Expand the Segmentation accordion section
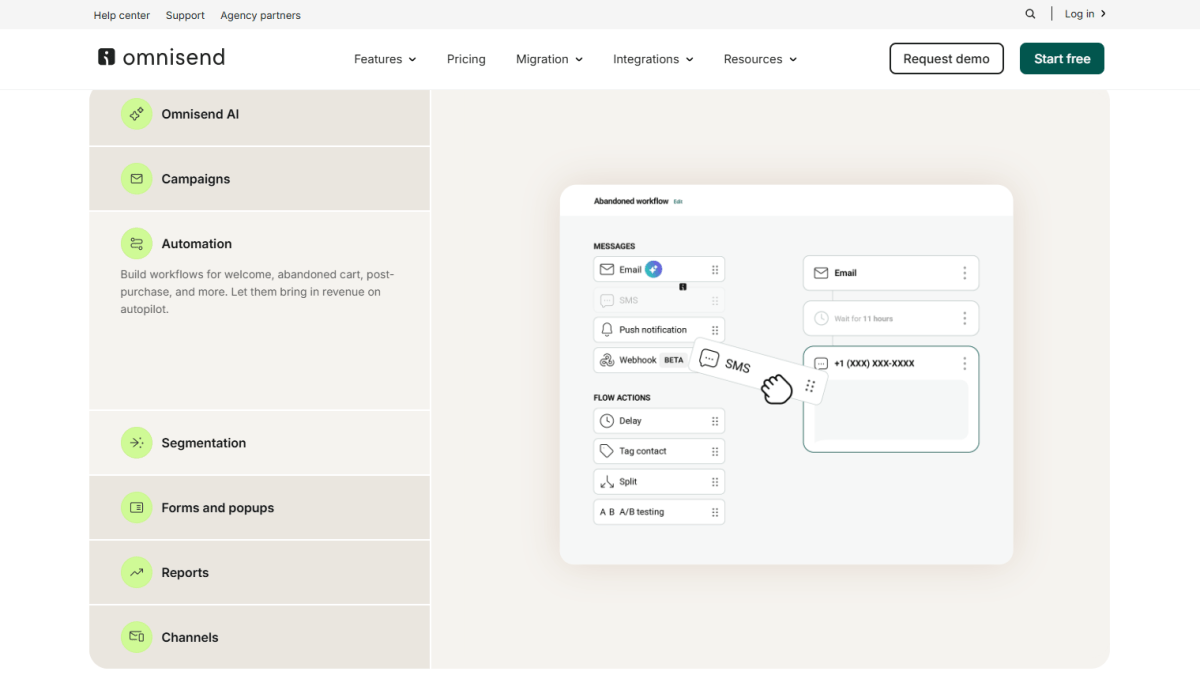Screen dimensions: 1200x679 click(260, 443)
